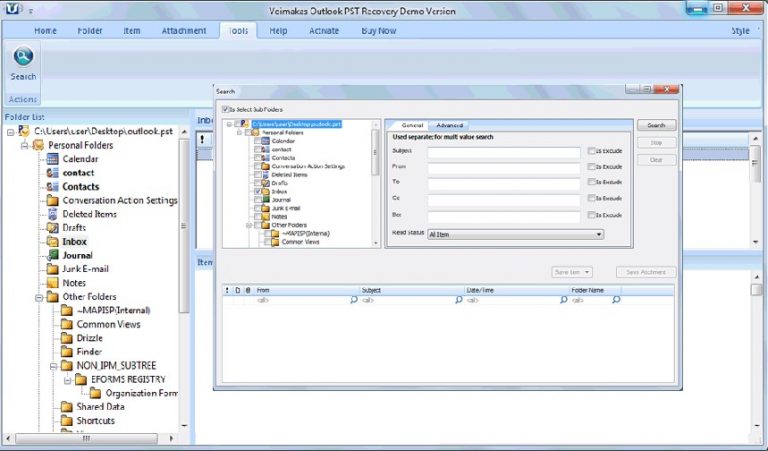Switch to the Advanced tab in Search dialog
Viewport: 768px width, 451px height.
coord(449,125)
